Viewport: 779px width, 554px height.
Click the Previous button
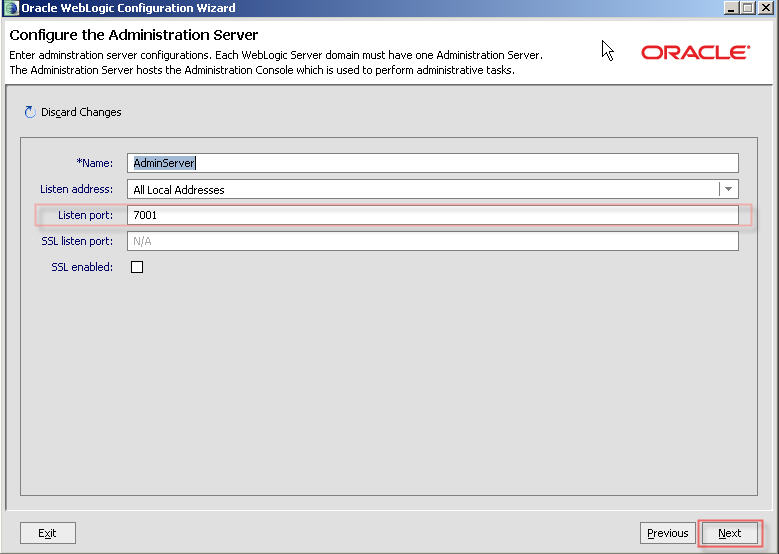[667, 533]
